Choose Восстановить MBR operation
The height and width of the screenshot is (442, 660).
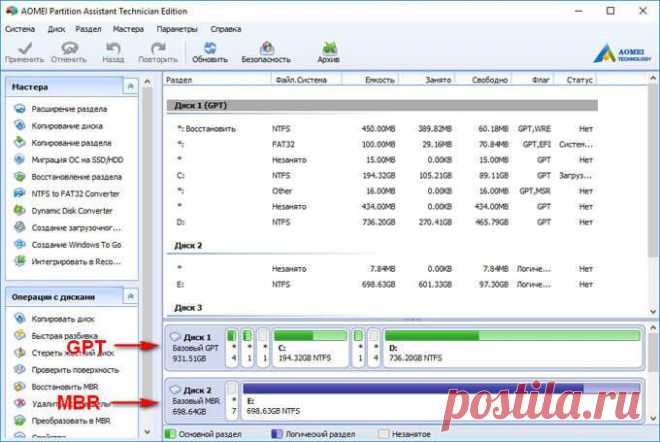click(65, 387)
